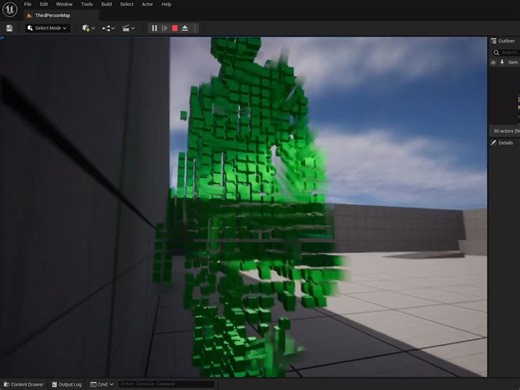Viewport: 520px width, 390px height.
Task: Eject from the player controller
Action: tap(185, 28)
